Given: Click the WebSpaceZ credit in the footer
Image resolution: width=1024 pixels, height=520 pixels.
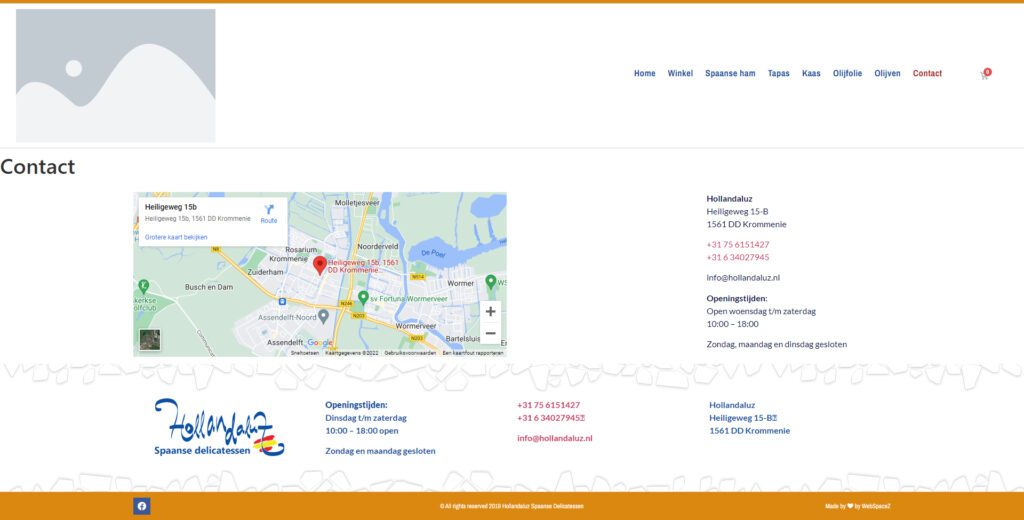Looking at the screenshot, I should click(x=876, y=506).
